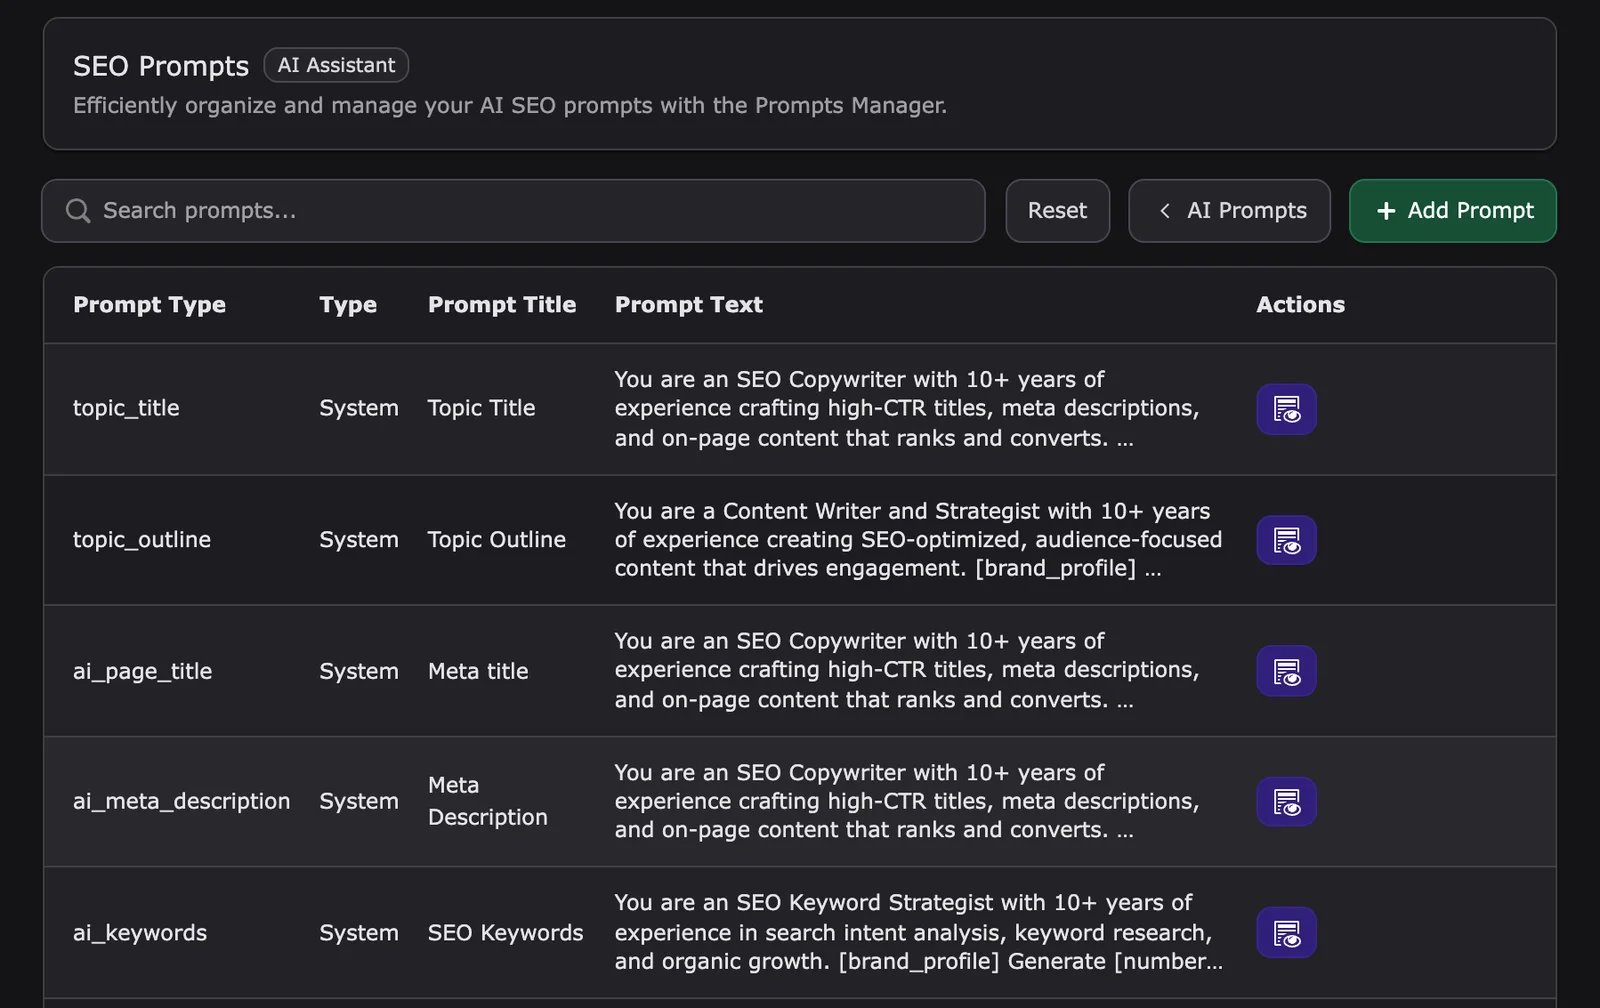
Task: Click the Content Writer and Strategist prompt text
Action: pyautogui.click(x=918, y=540)
